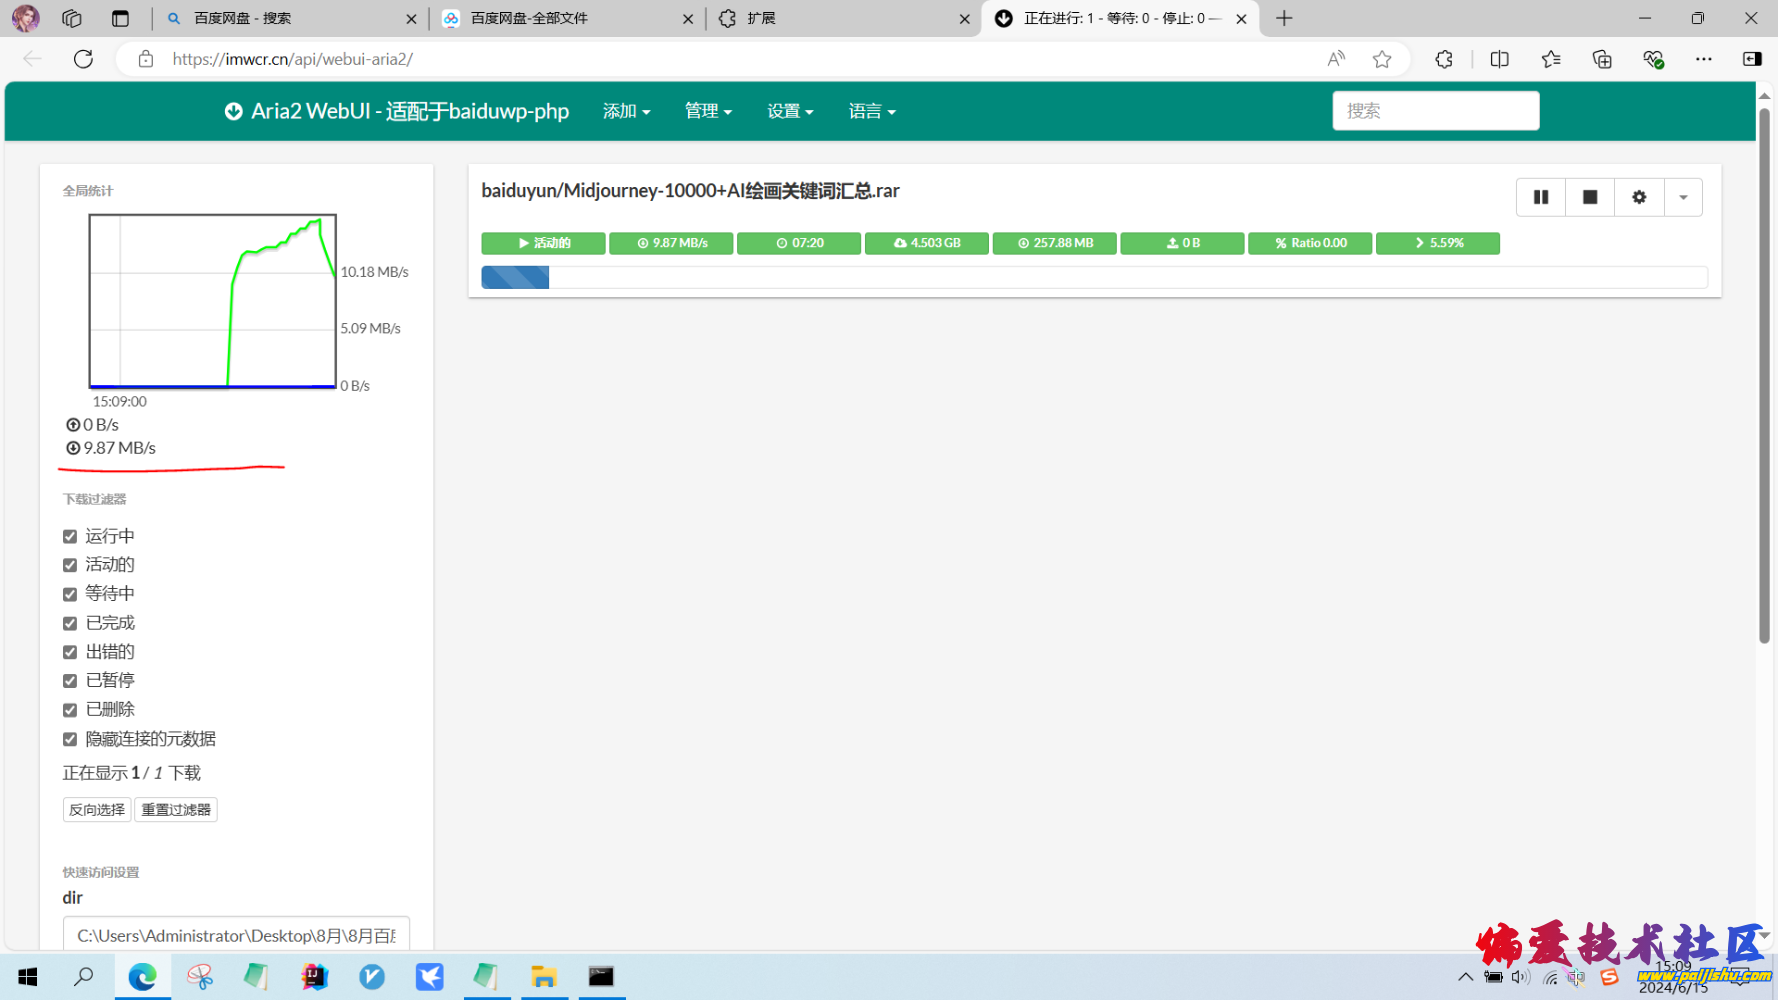Open the 添加 dropdown menu
This screenshot has width=1778, height=1000.
coord(626,111)
